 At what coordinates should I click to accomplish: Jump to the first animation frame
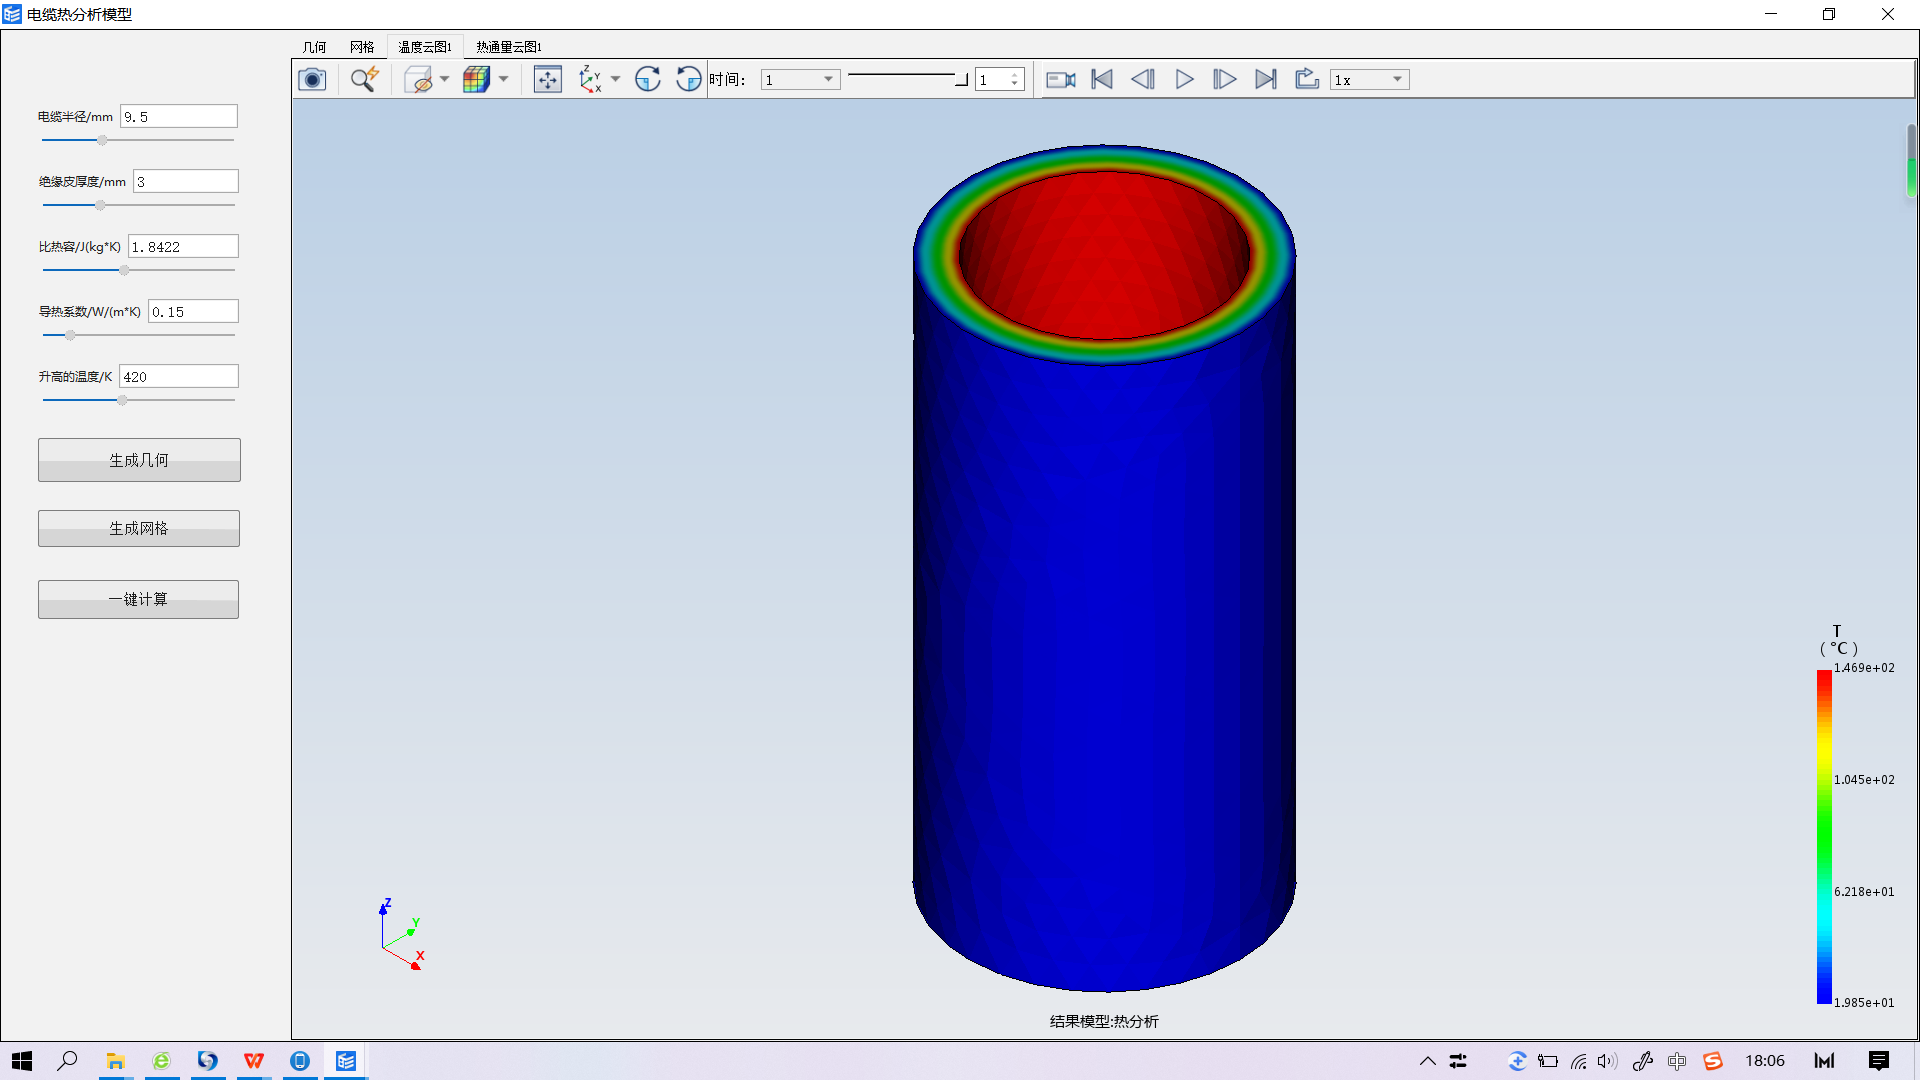pyautogui.click(x=1102, y=79)
